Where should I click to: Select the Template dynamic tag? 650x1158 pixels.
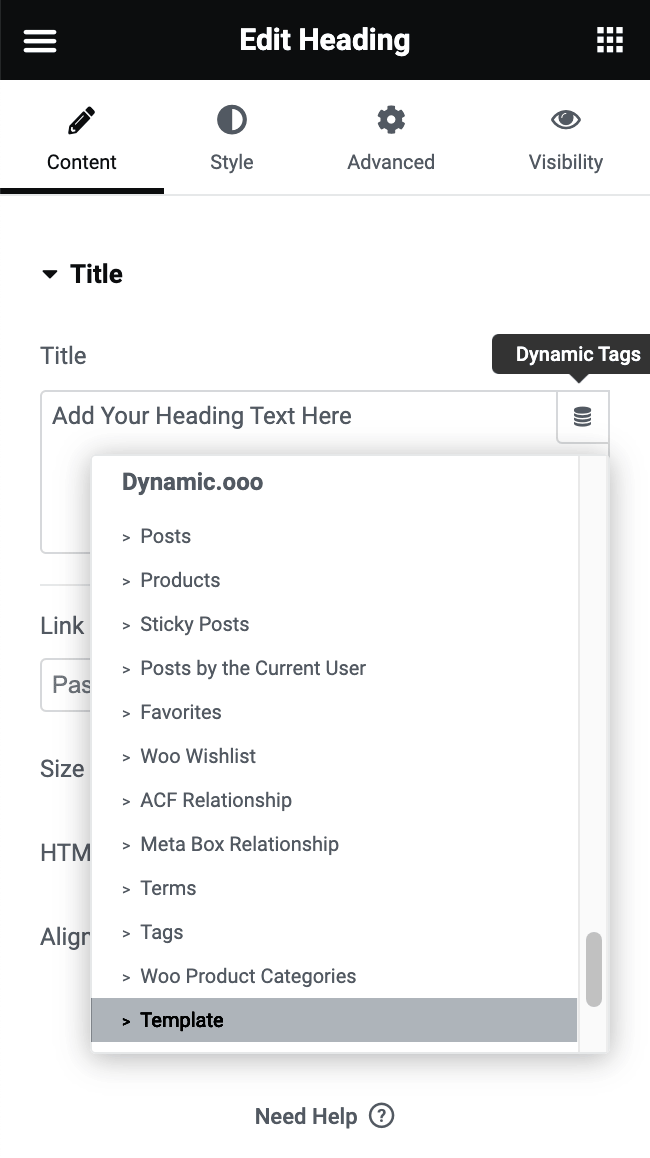[x=182, y=1020]
